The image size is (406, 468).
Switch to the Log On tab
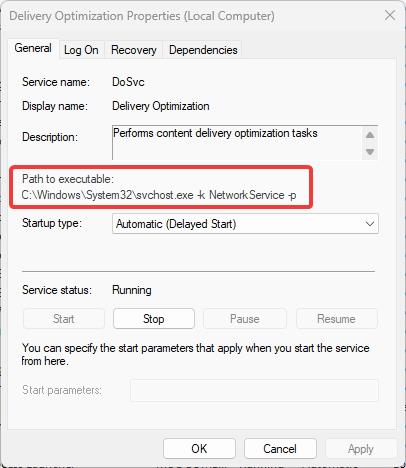pyautogui.click(x=81, y=50)
